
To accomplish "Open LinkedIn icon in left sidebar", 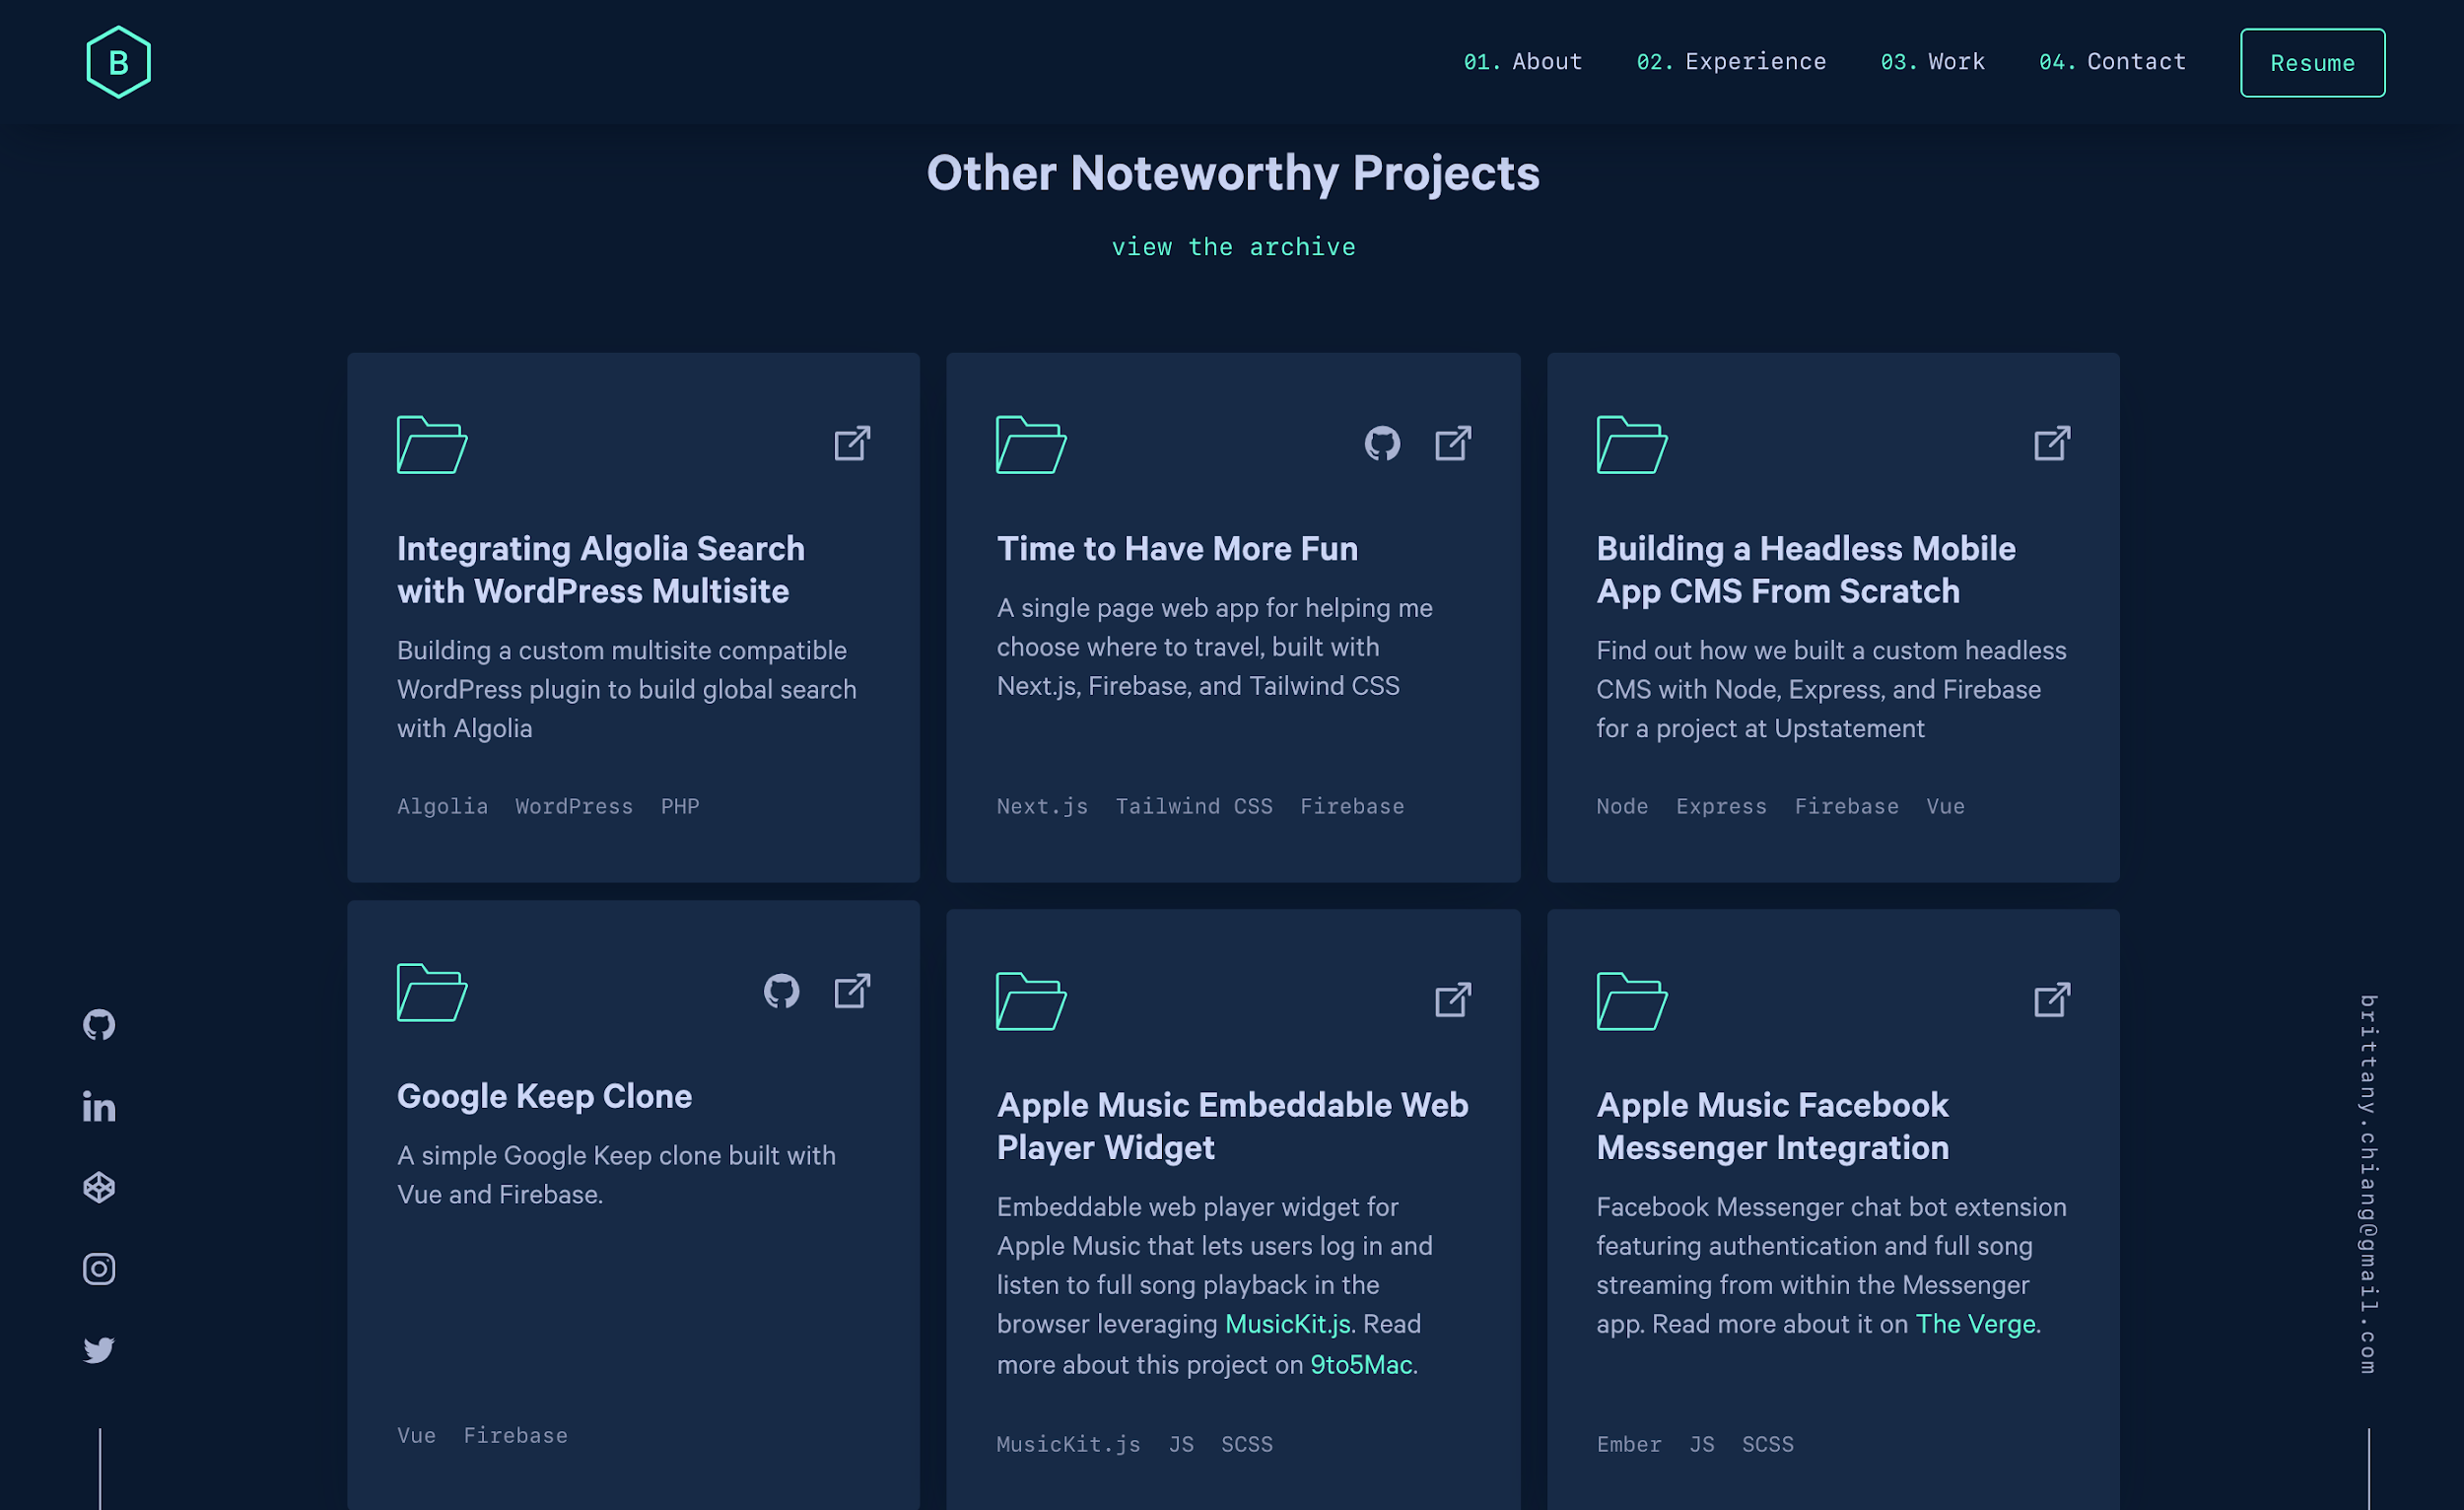I will [x=99, y=1107].
